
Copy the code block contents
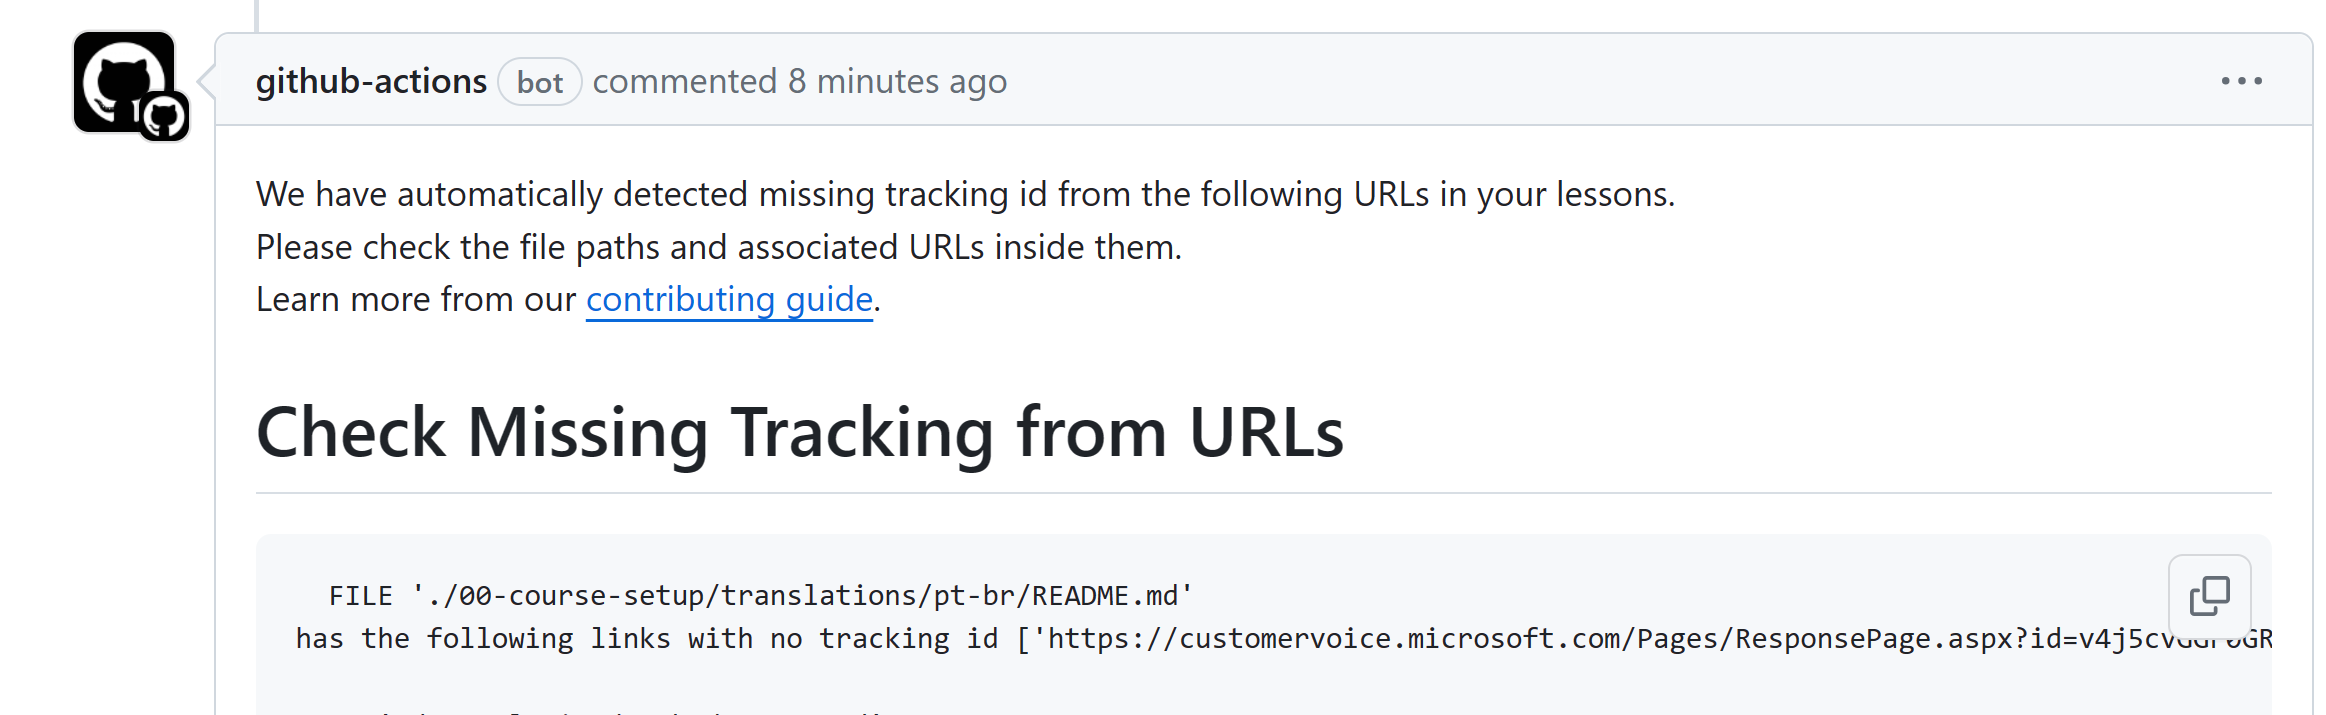click(x=2209, y=597)
